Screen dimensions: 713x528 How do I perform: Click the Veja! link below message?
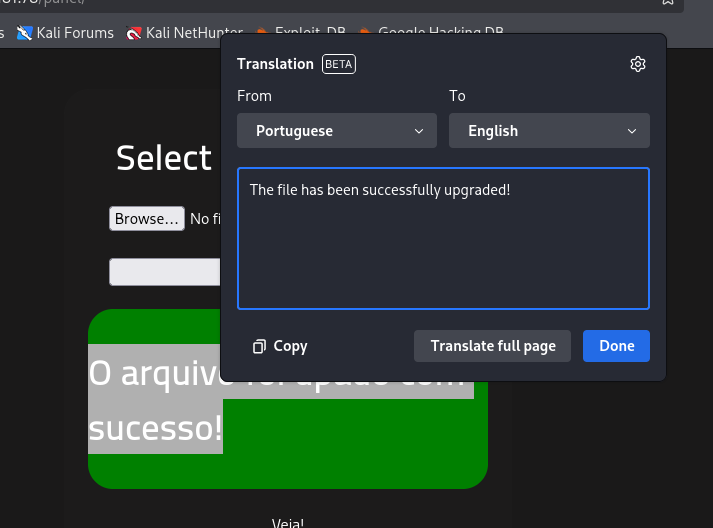pos(287,522)
